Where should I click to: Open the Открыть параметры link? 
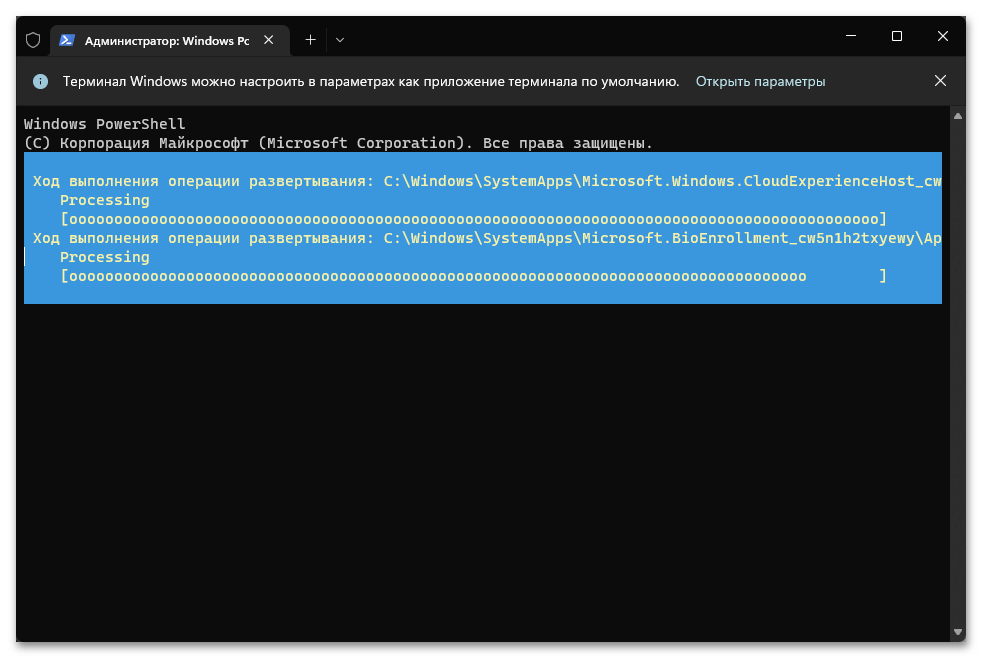(760, 81)
